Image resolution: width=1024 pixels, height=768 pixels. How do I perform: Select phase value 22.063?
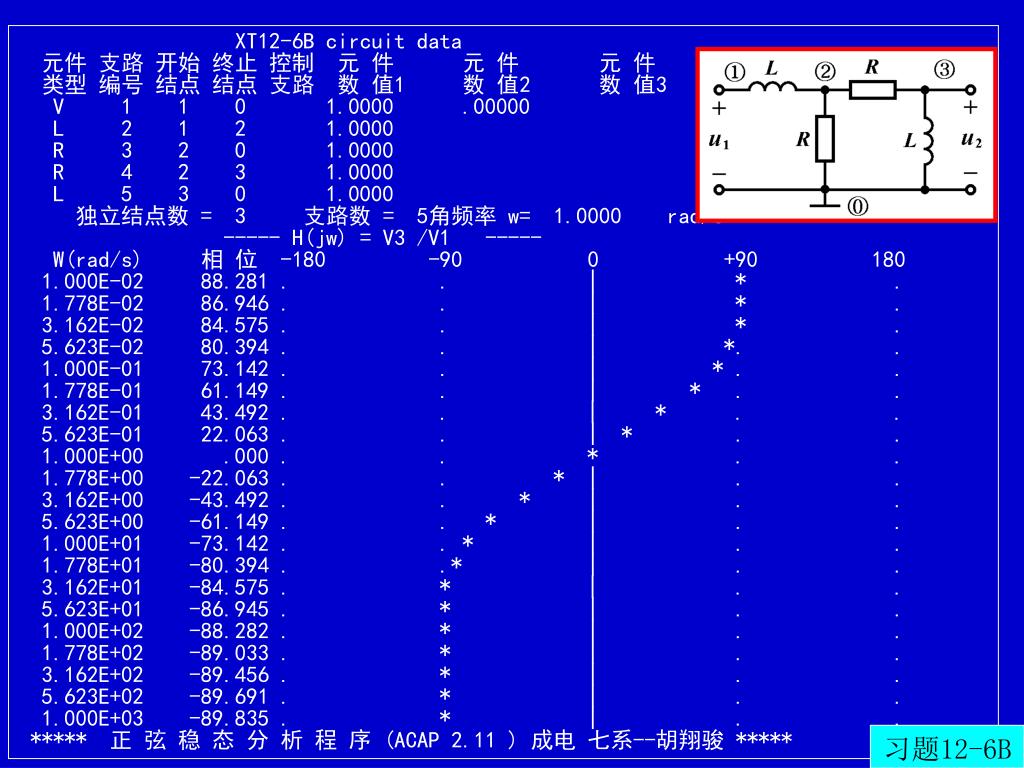(x=234, y=435)
